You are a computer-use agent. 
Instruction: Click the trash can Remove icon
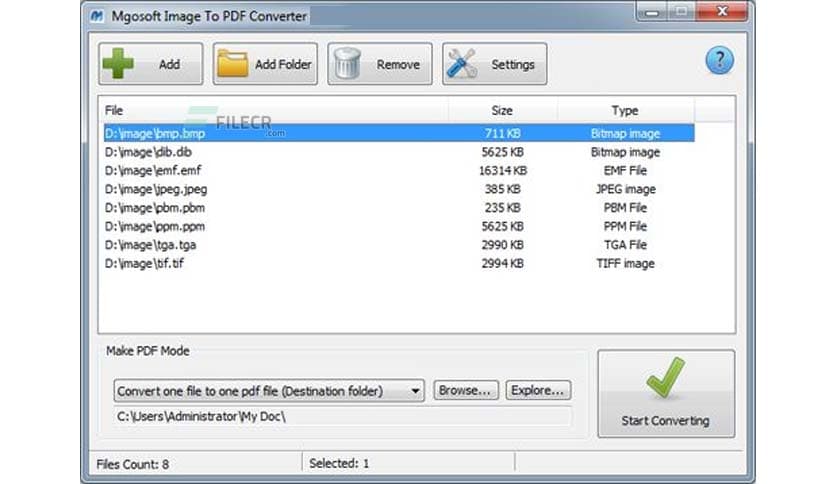point(348,63)
